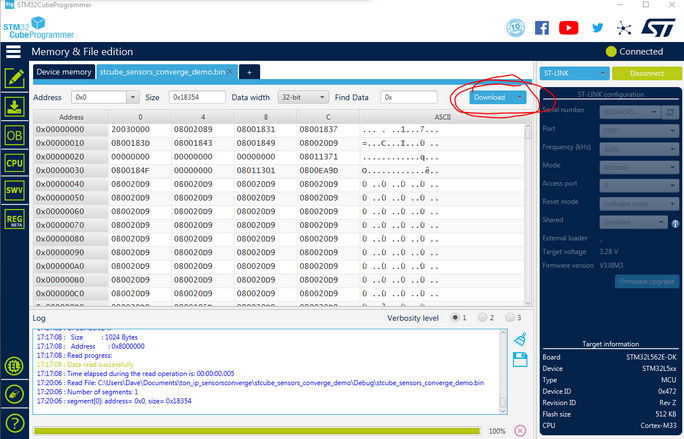Open the ST YouTube channel
Image resolution: width=684 pixels, height=439 pixels.
[568, 28]
